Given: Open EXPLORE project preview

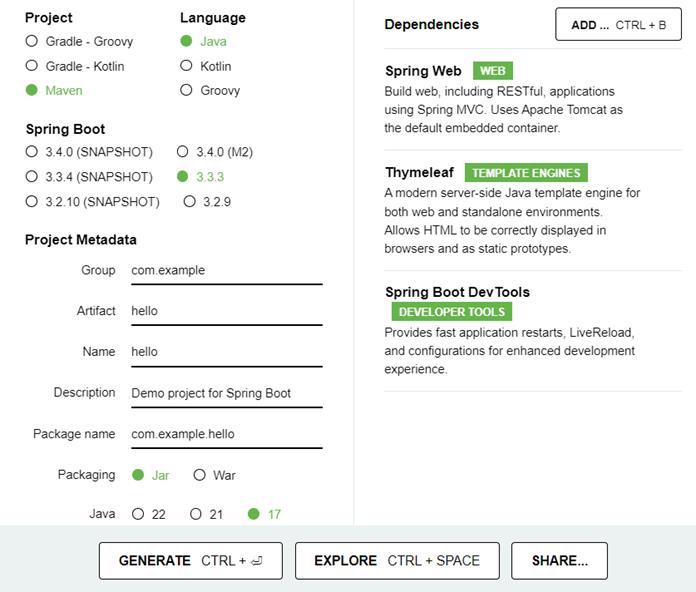Looking at the screenshot, I should (x=397, y=561).
